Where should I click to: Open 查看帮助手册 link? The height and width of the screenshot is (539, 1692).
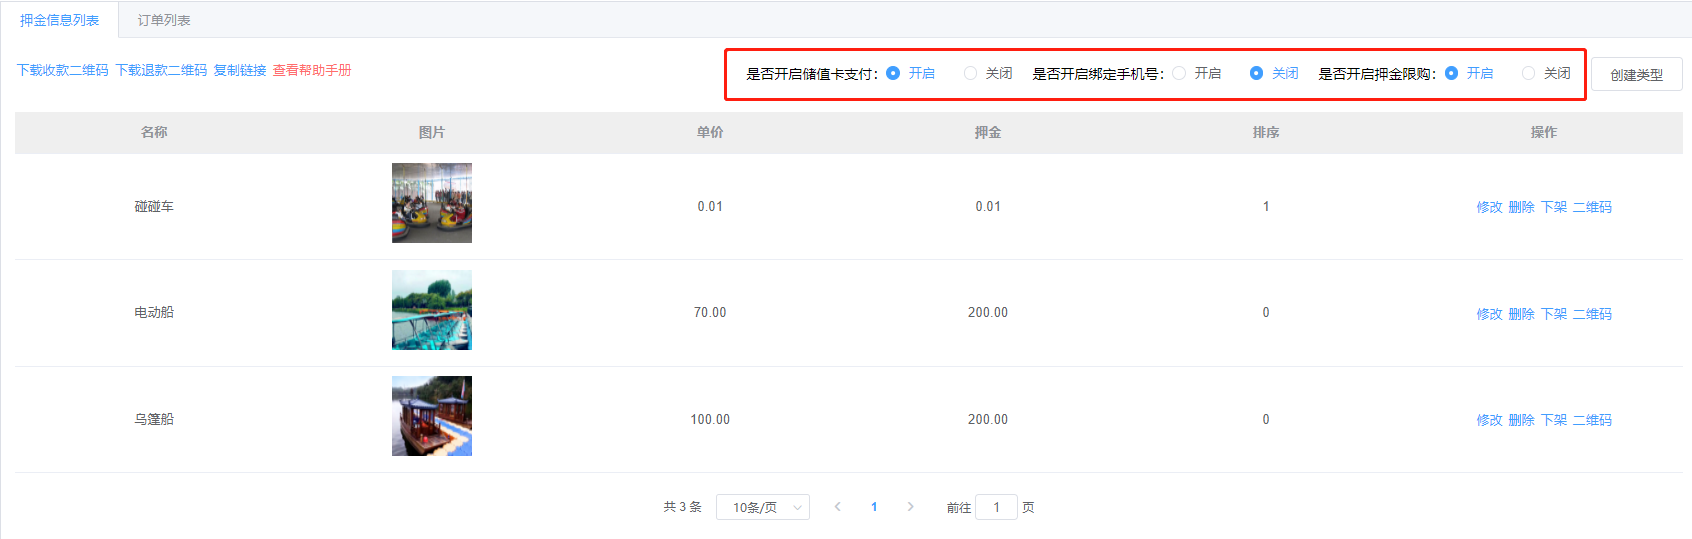[312, 70]
